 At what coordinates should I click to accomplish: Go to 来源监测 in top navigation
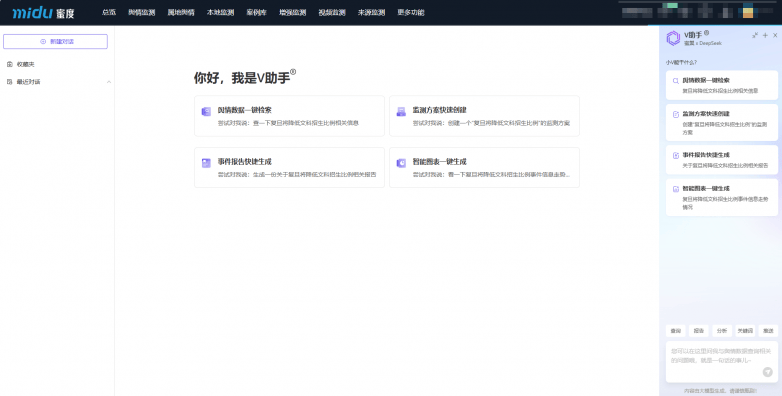[372, 12]
